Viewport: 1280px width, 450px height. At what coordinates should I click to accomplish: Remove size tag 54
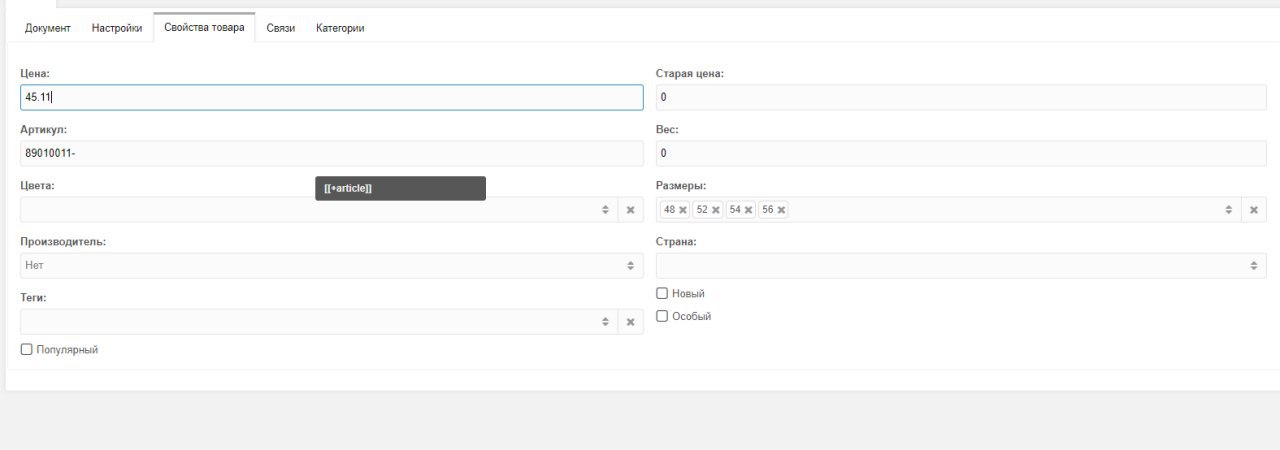coord(748,210)
